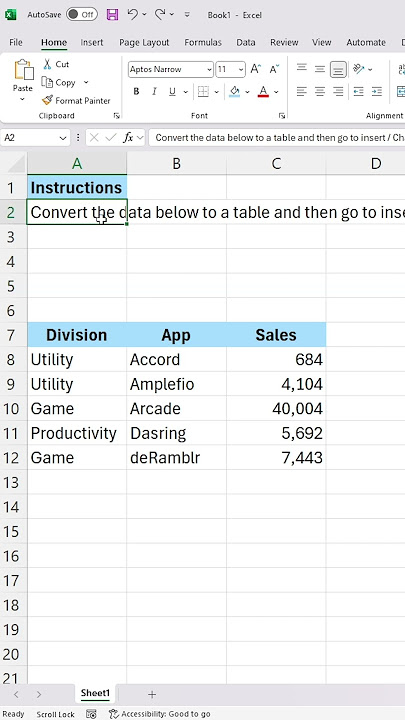405x720 pixels.
Task: Toggle Italic formatting
Action: (x=154, y=91)
